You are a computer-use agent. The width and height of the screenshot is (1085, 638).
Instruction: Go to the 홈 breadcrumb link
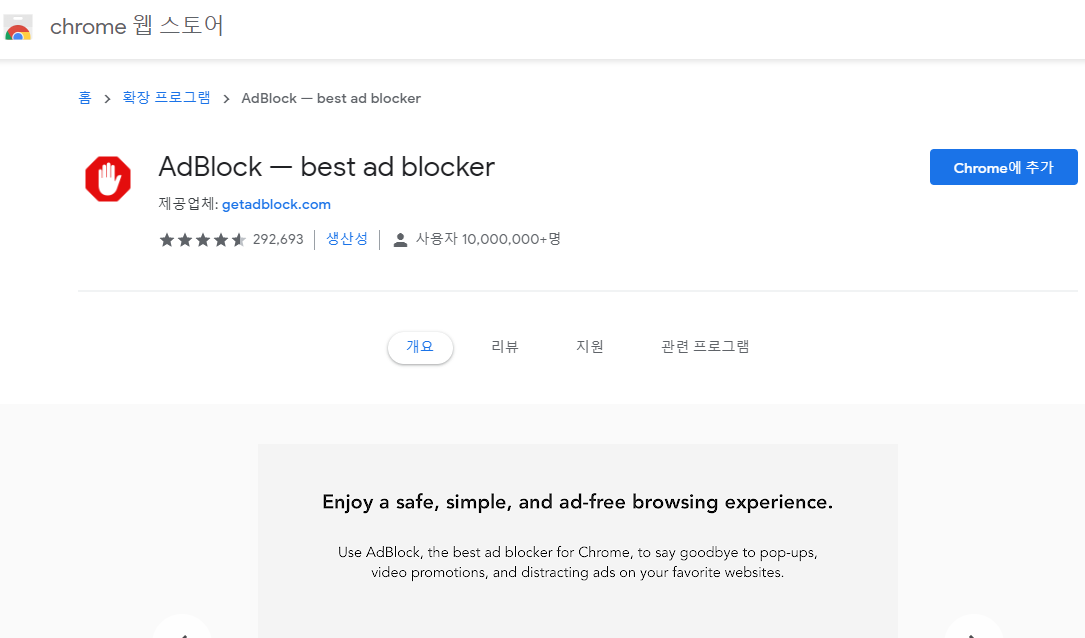pos(85,98)
